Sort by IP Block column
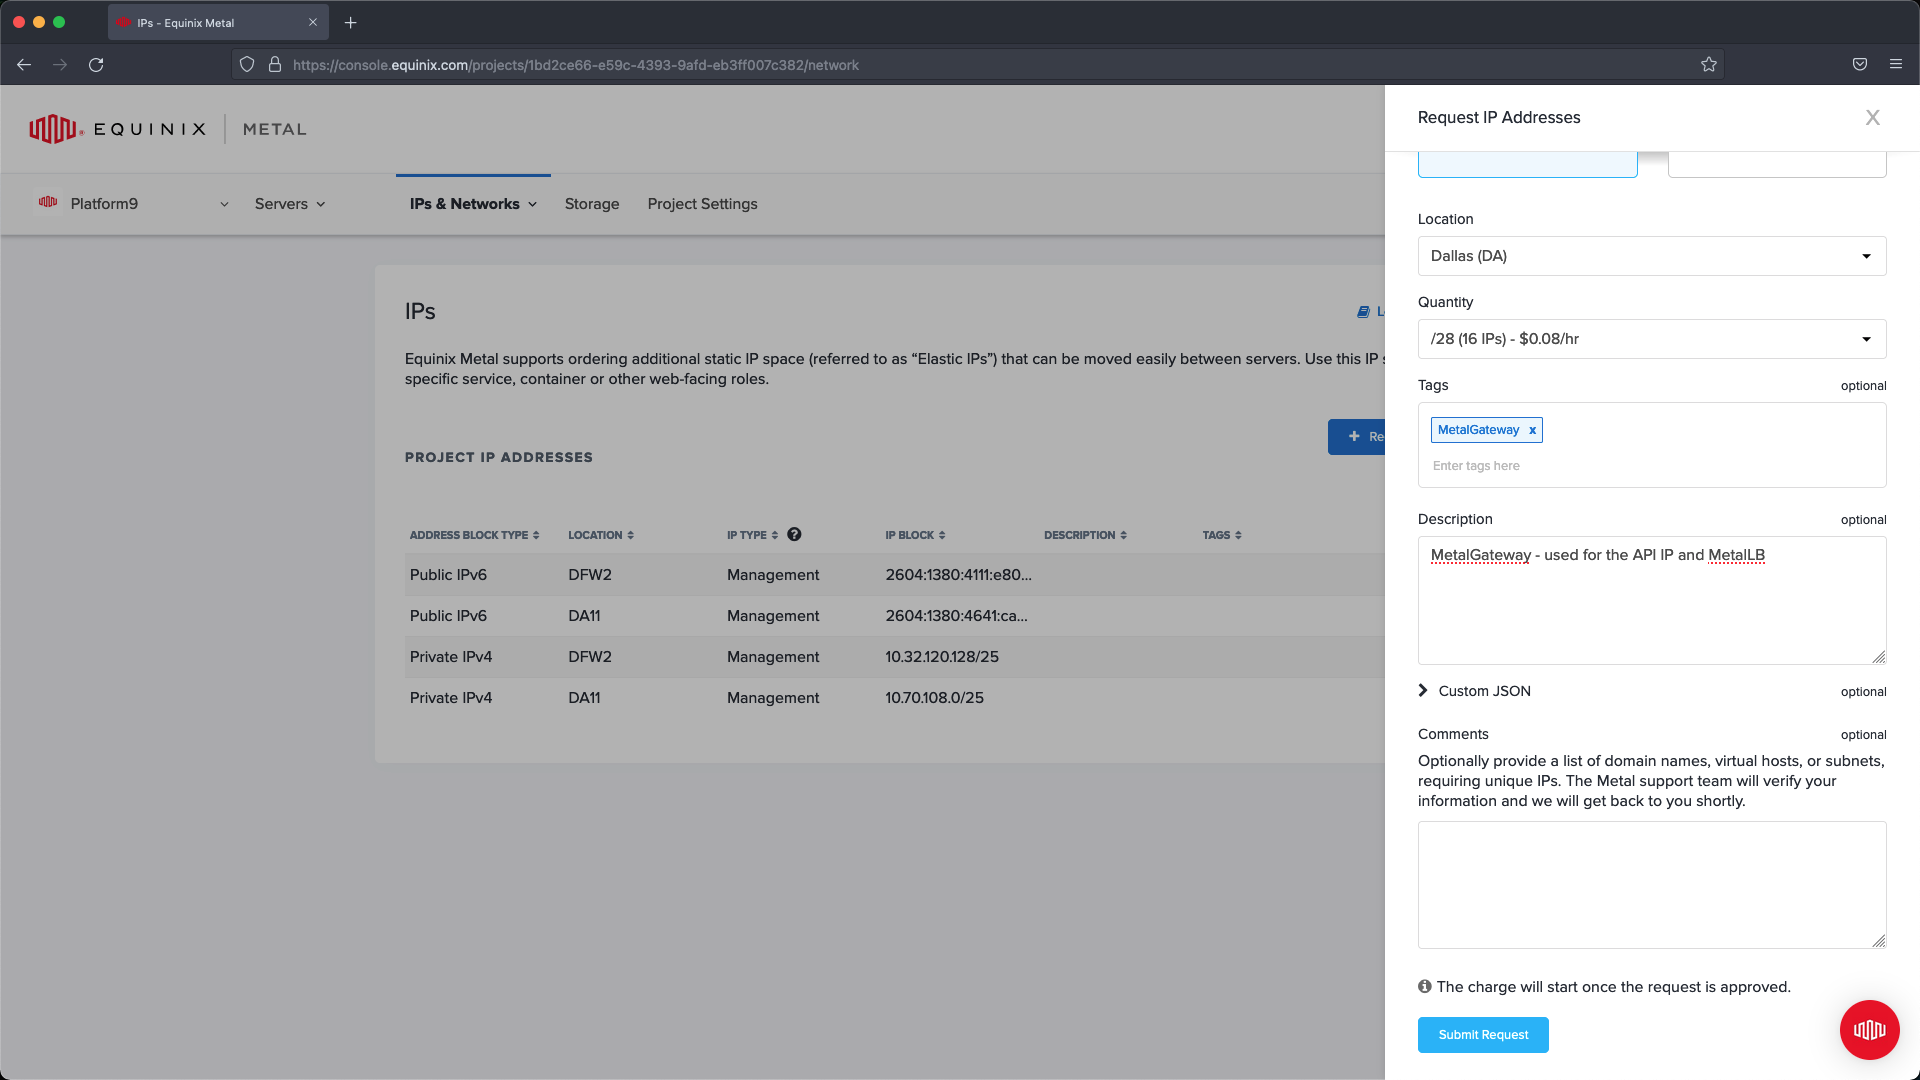Image resolution: width=1920 pixels, height=1080 pixels. pos(915,535)
